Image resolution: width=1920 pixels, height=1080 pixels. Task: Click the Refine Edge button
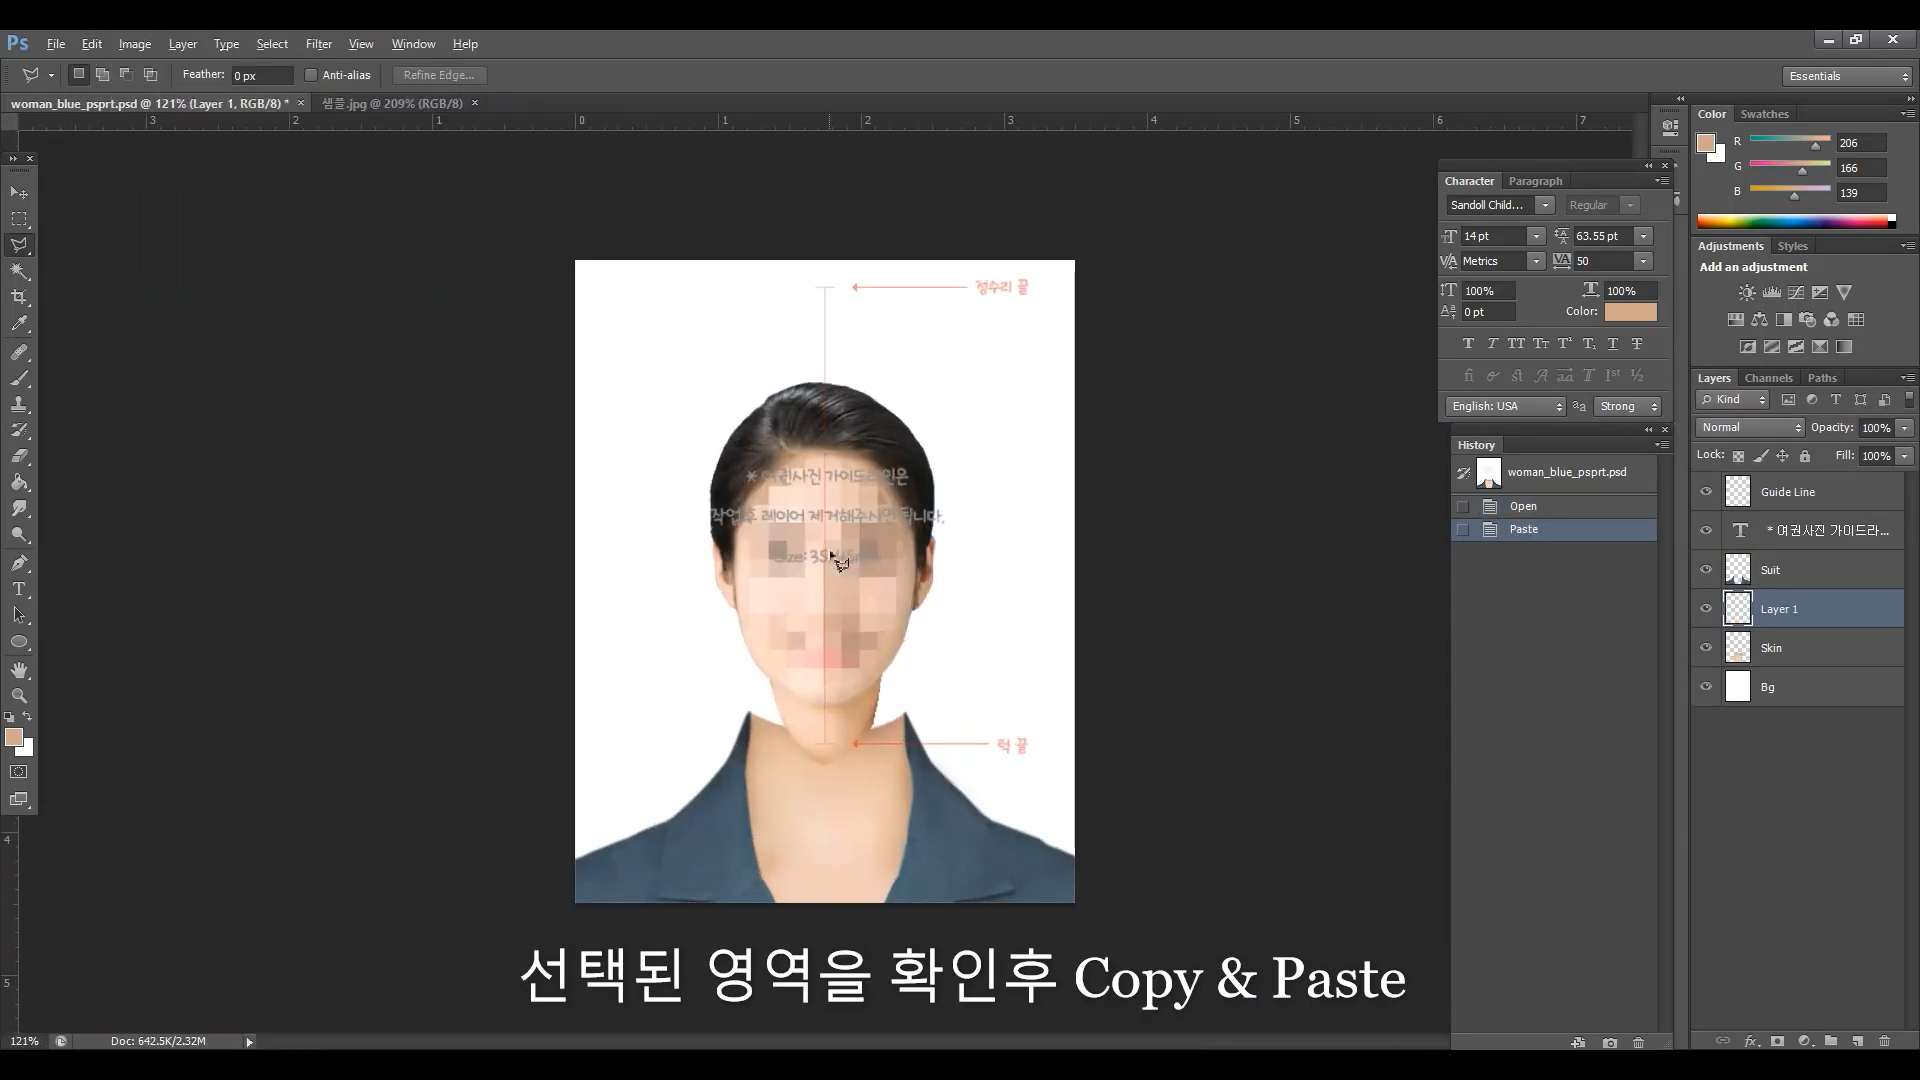[x=438, y=75]
